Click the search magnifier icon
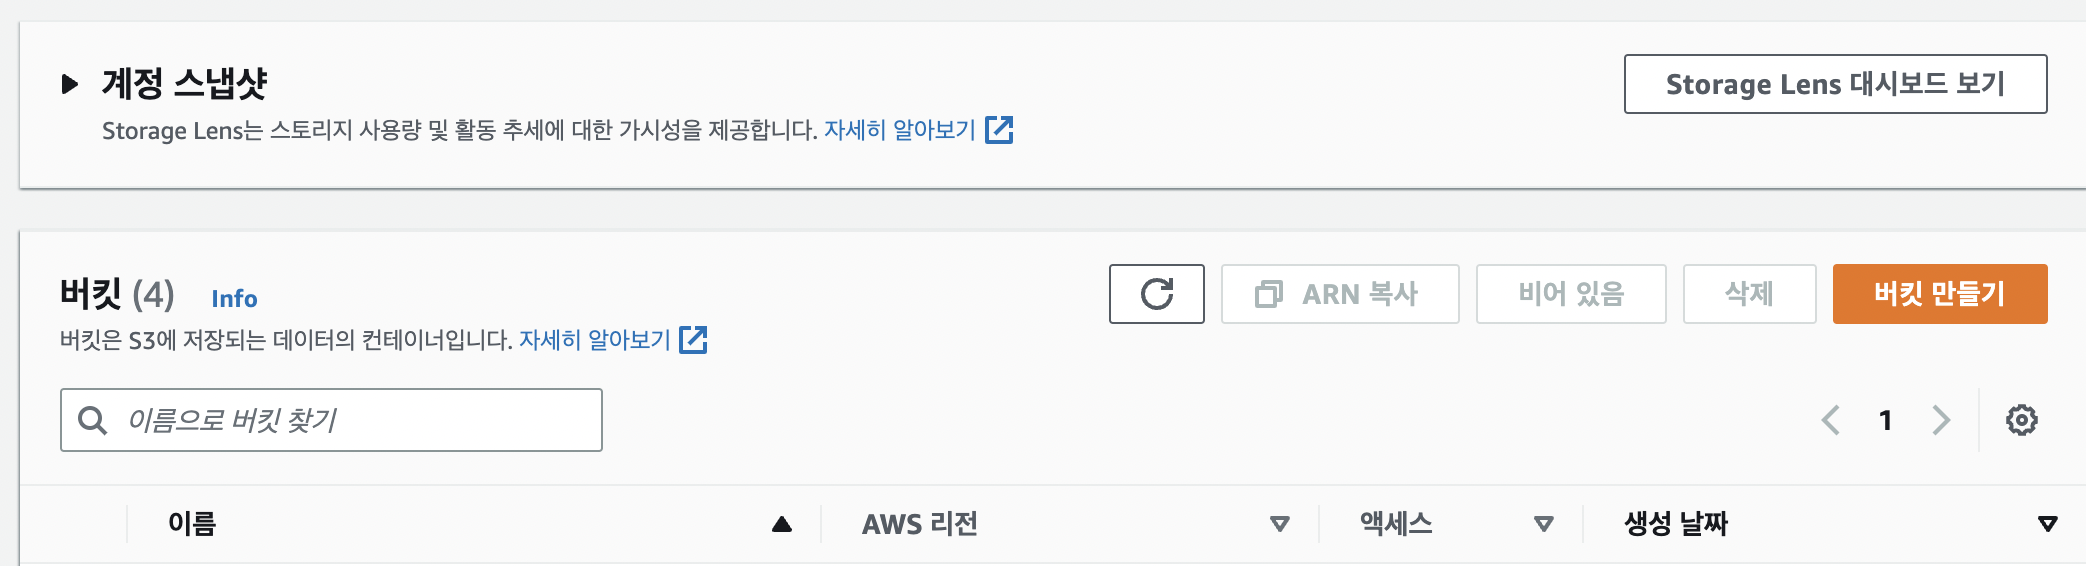2086x566 pixels. point(92,420)
